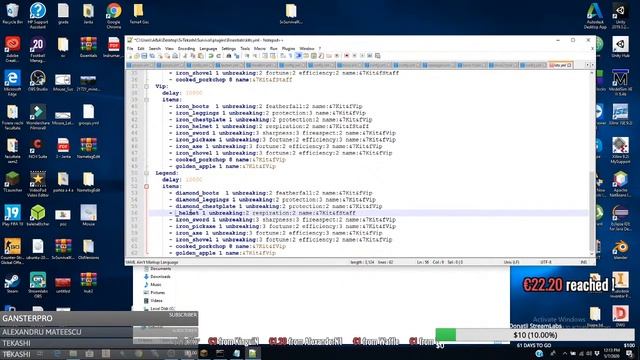This screenshot has width=640, height=360.
Task: Click the 'Legend:' key in the editor
Action: (167, 173)
